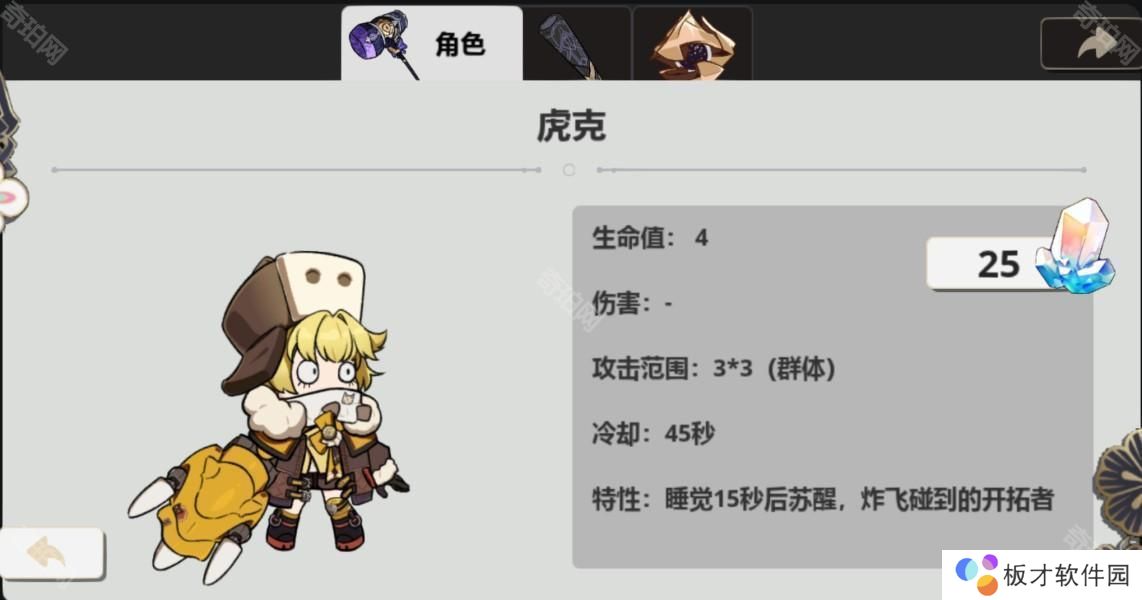Click the 25 crystal cost button
1142x600 pixels.
[x=991, y=264]
